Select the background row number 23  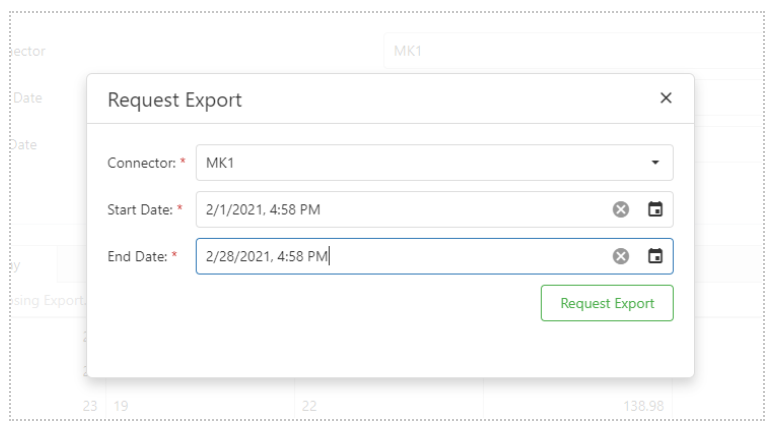tap(90, 406)
